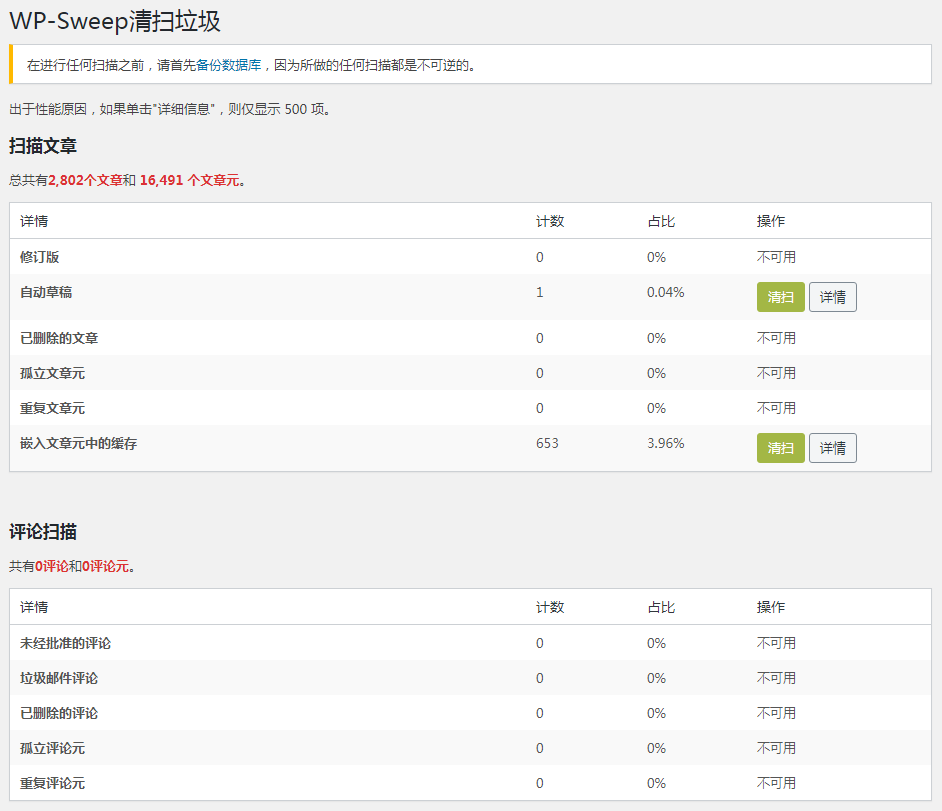
Task: Click the 评论扫描 section heading
Action: pyautogui.click(x=43, y=532)
